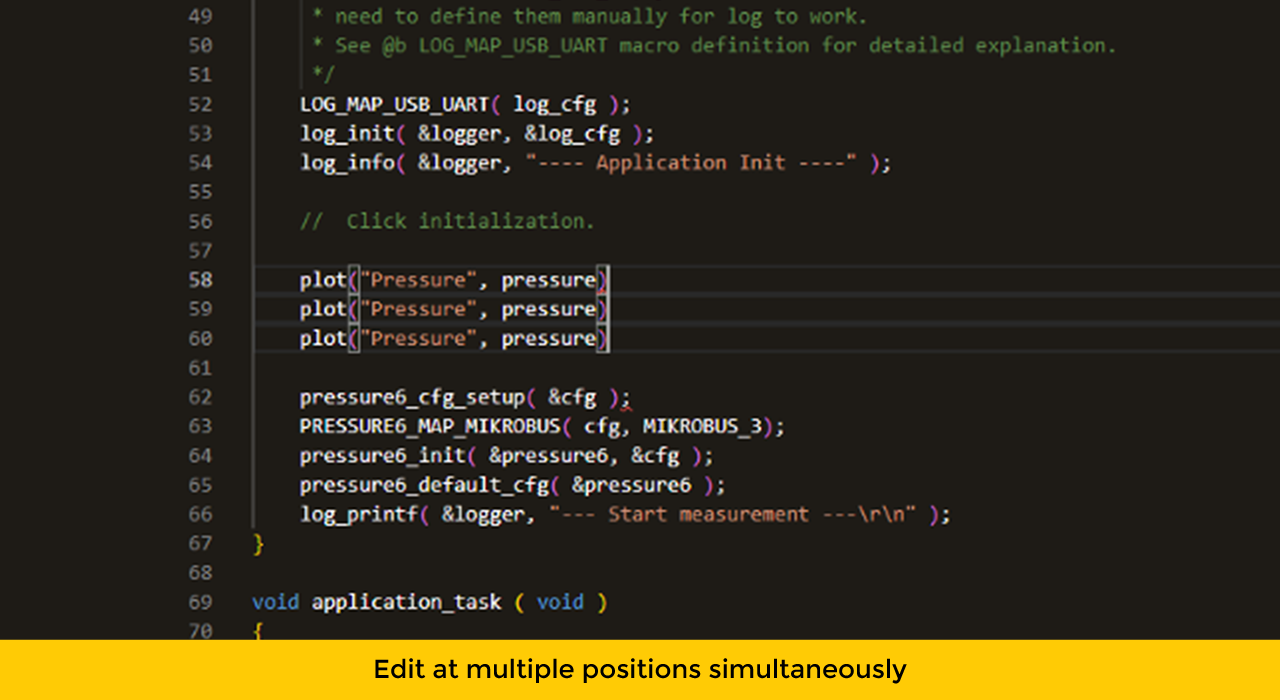Select line number 62 in the gutter
Viewport: 1280px width, 700px height.
200,397
